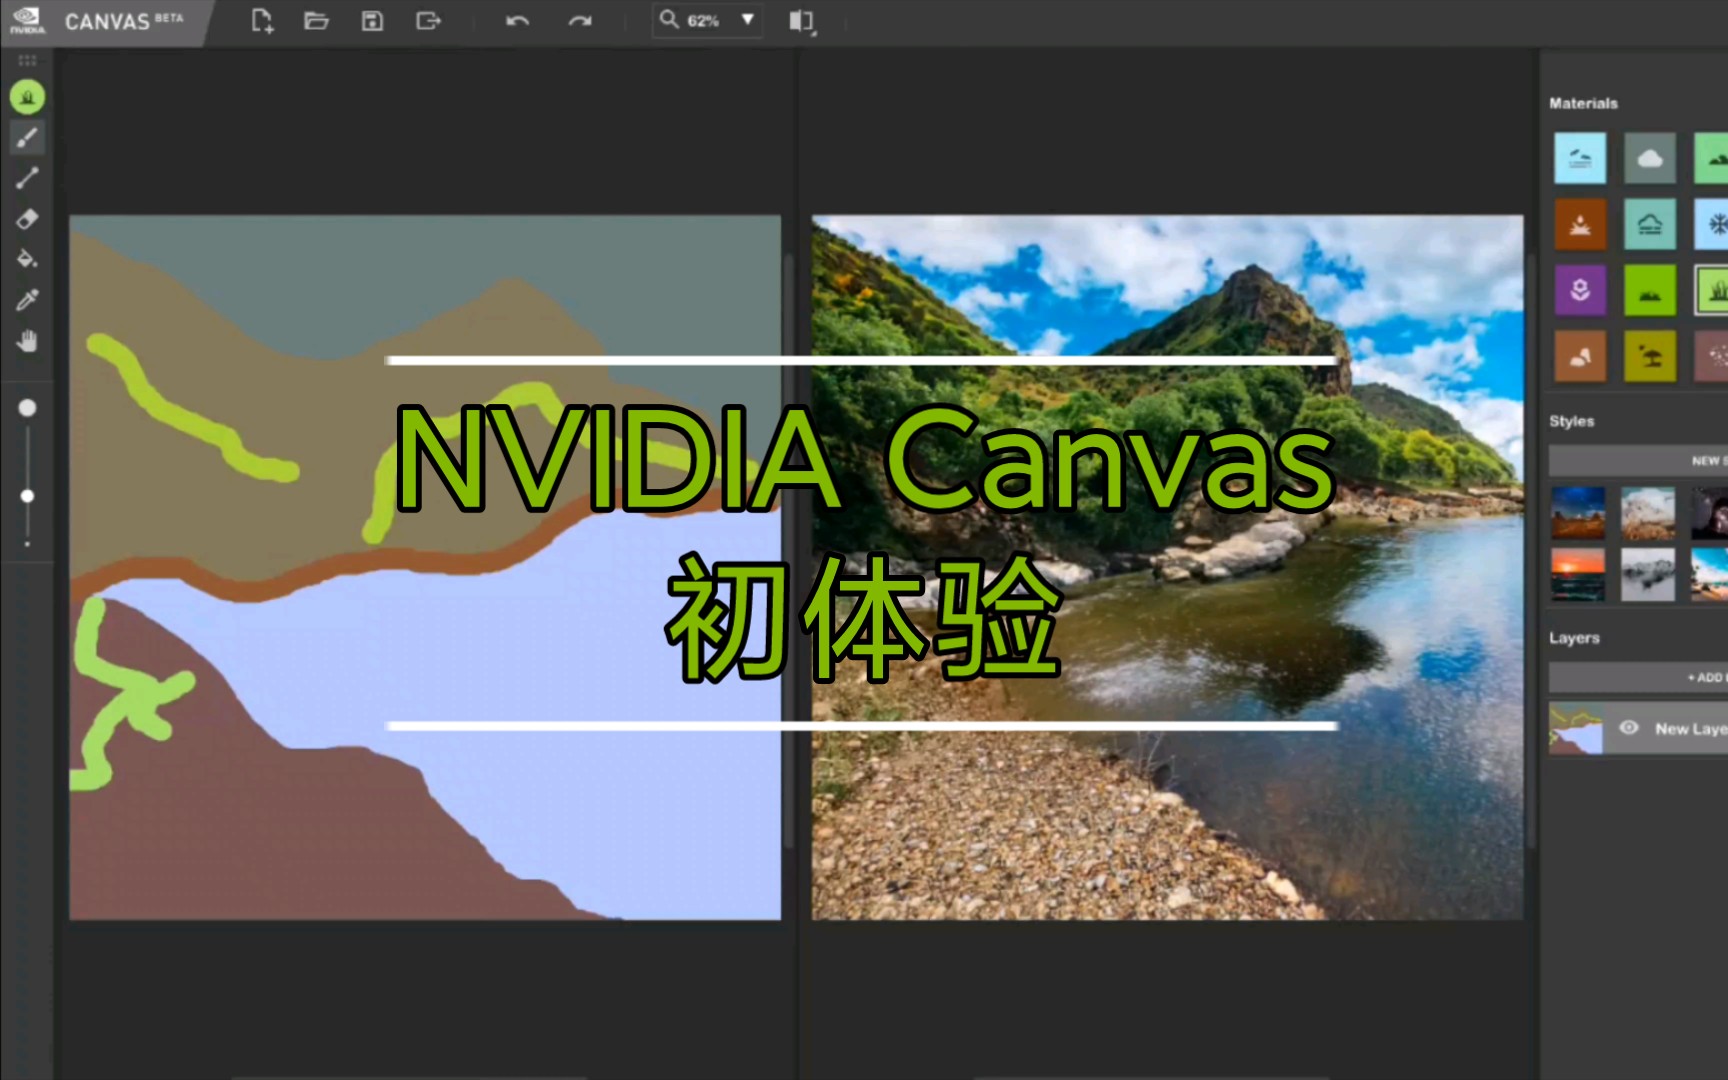This screenshot has width=1728, height=1080.
Task: Click the New Layer name
Action: (x=1691, y=729)
